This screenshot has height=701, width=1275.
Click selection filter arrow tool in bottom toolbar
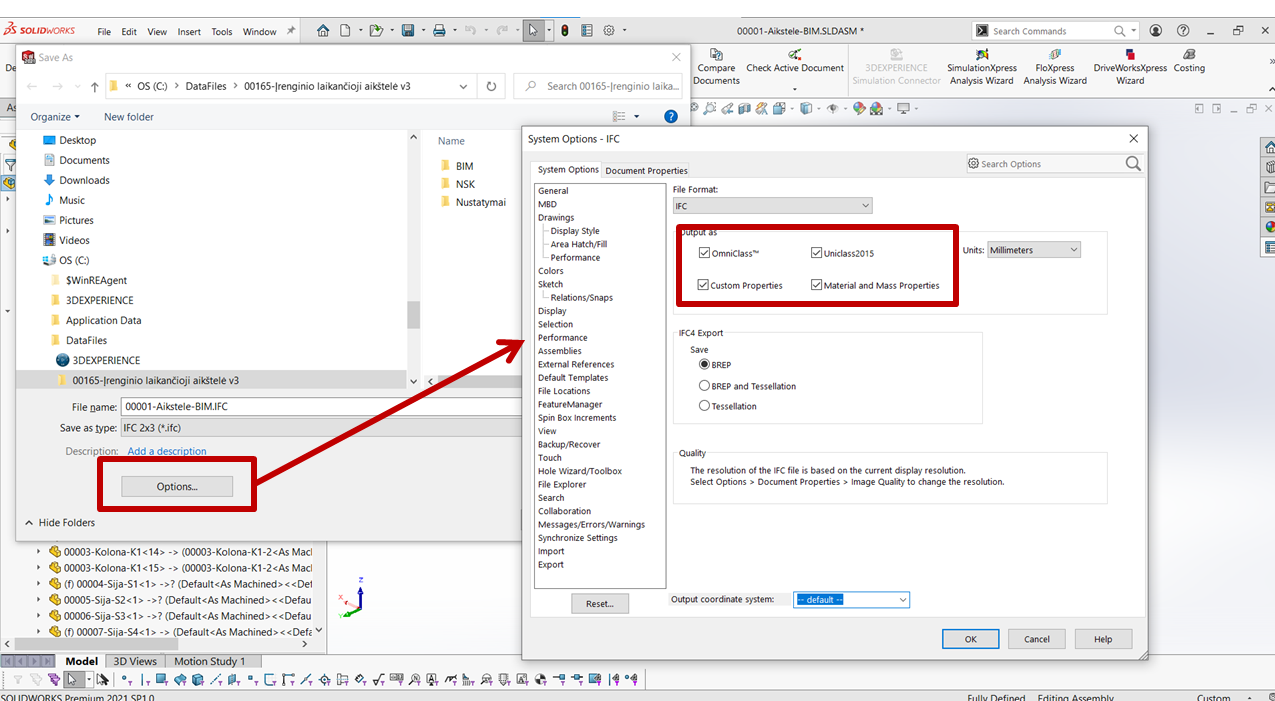click(72, 680)
